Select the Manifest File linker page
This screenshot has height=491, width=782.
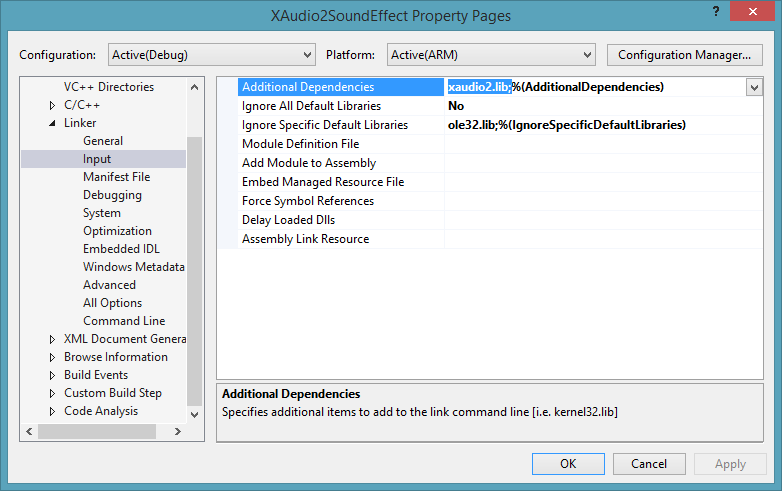(116, 177)
